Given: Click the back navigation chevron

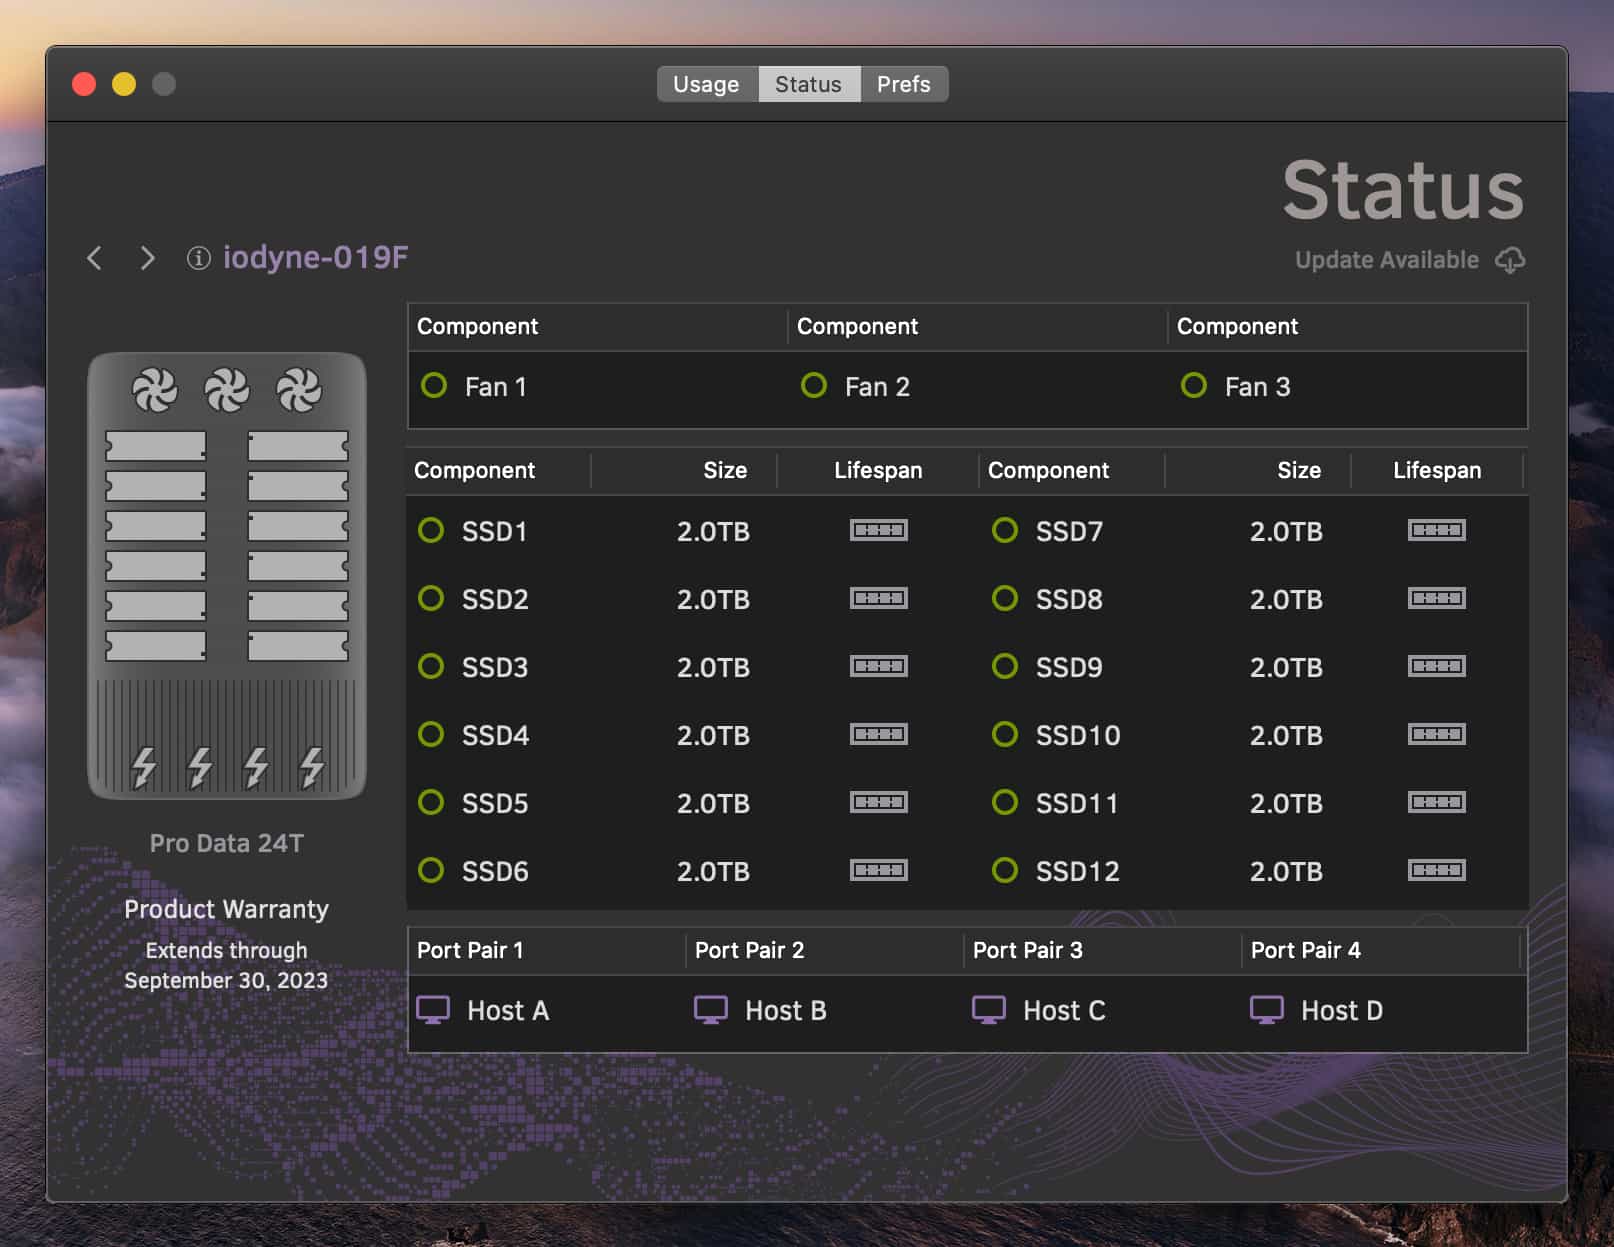Looking at the screenshot, I should click(x=94, y=258).
